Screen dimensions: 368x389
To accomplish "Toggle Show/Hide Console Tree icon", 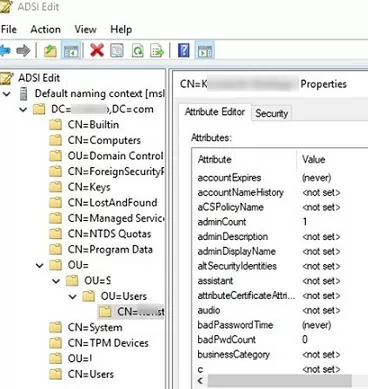I will click(71, 51).
